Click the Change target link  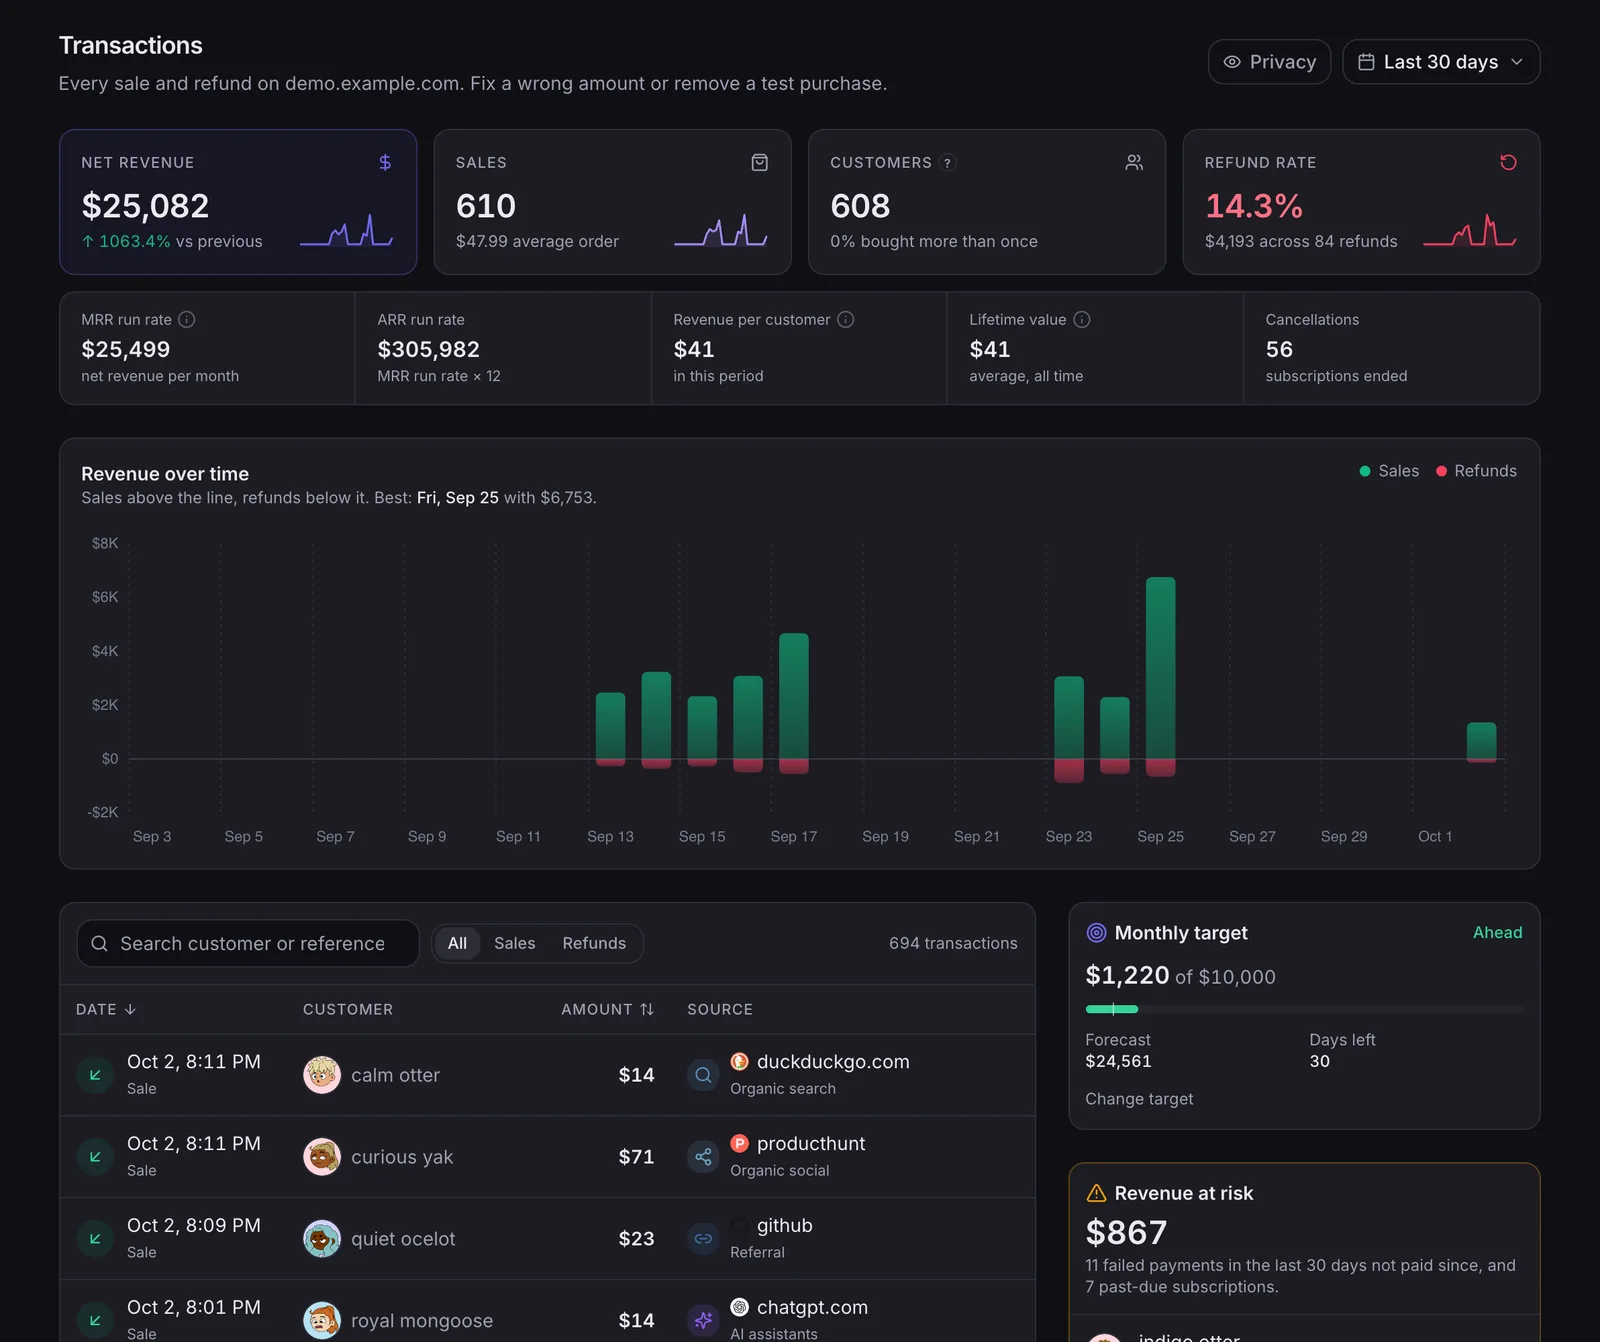1139,1099
